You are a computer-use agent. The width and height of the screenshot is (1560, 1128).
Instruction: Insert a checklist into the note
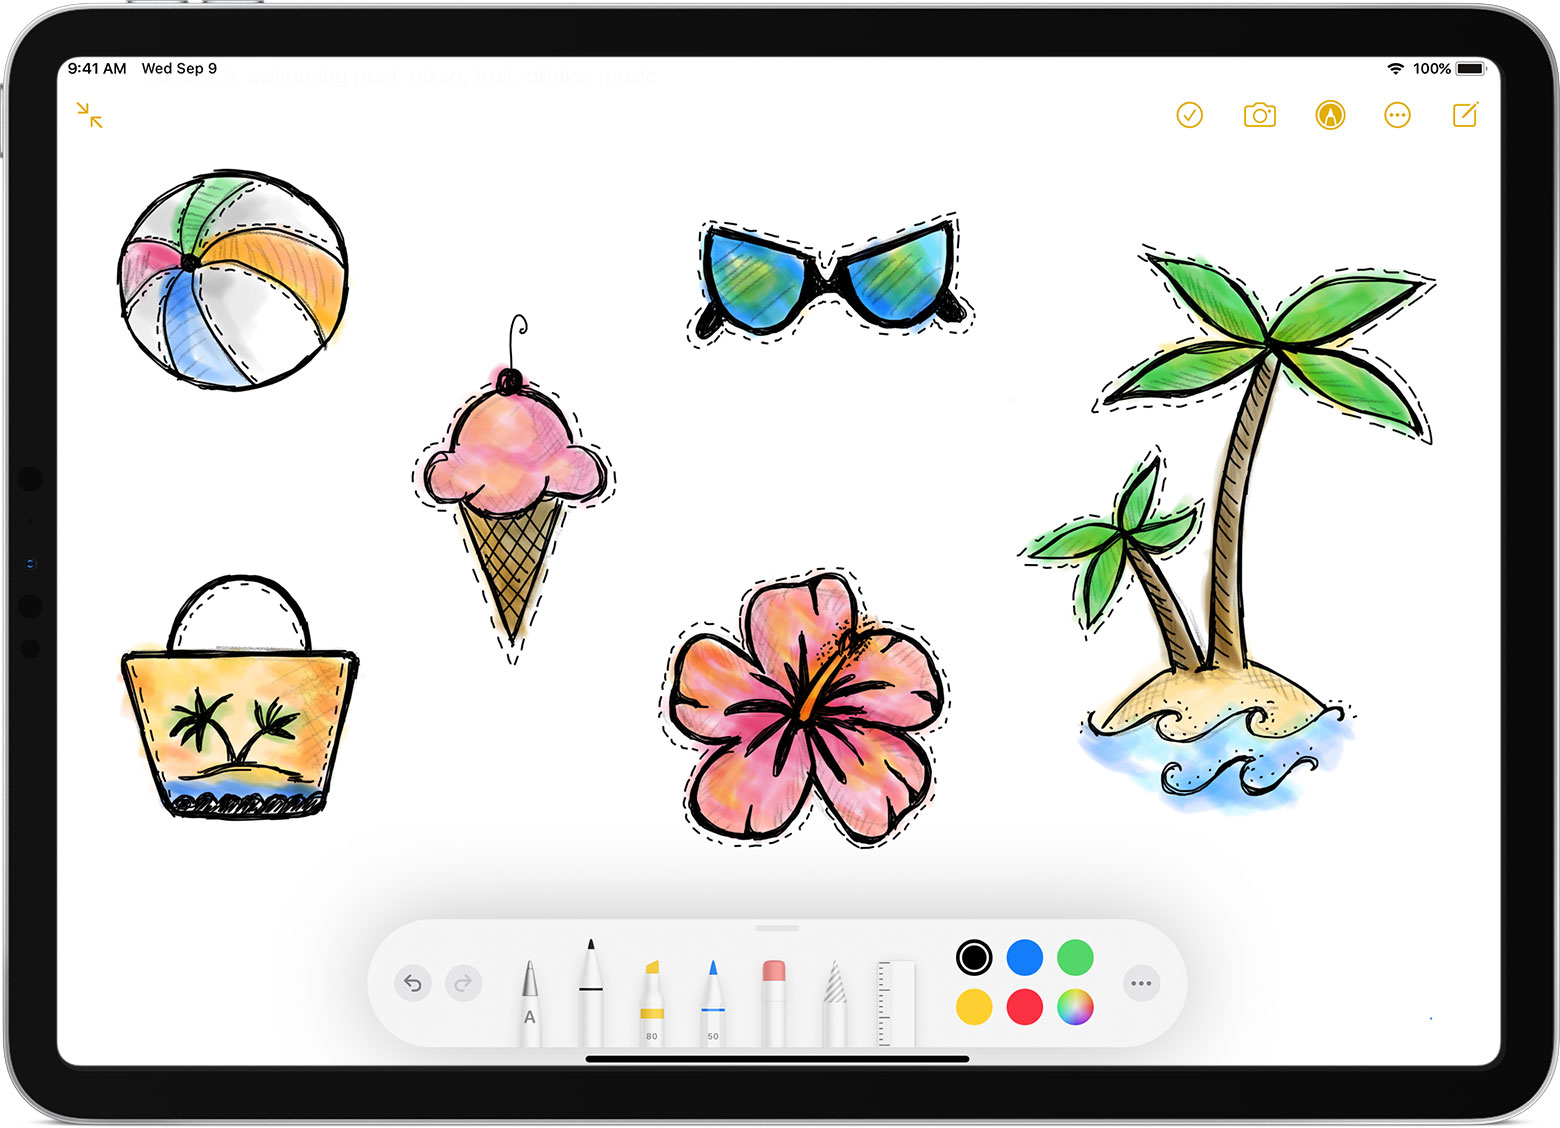(x=1189, y=115)
